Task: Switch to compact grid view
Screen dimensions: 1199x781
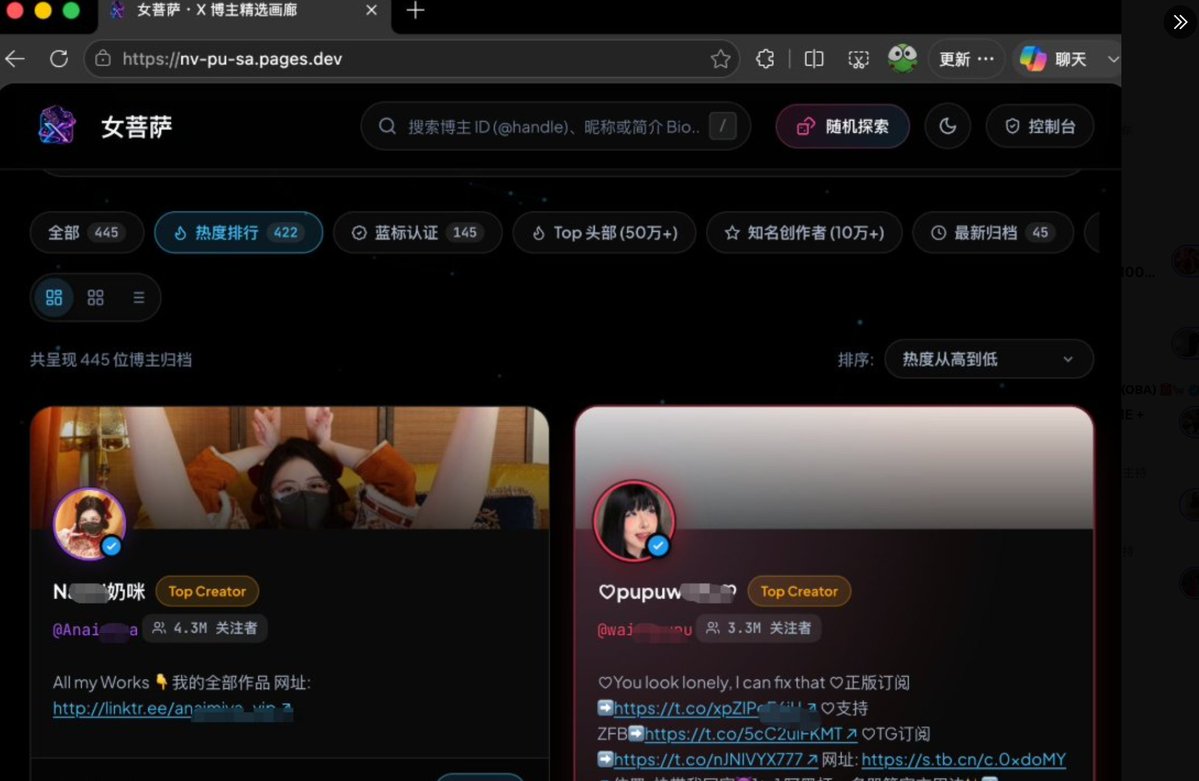Action: [96, 298]
